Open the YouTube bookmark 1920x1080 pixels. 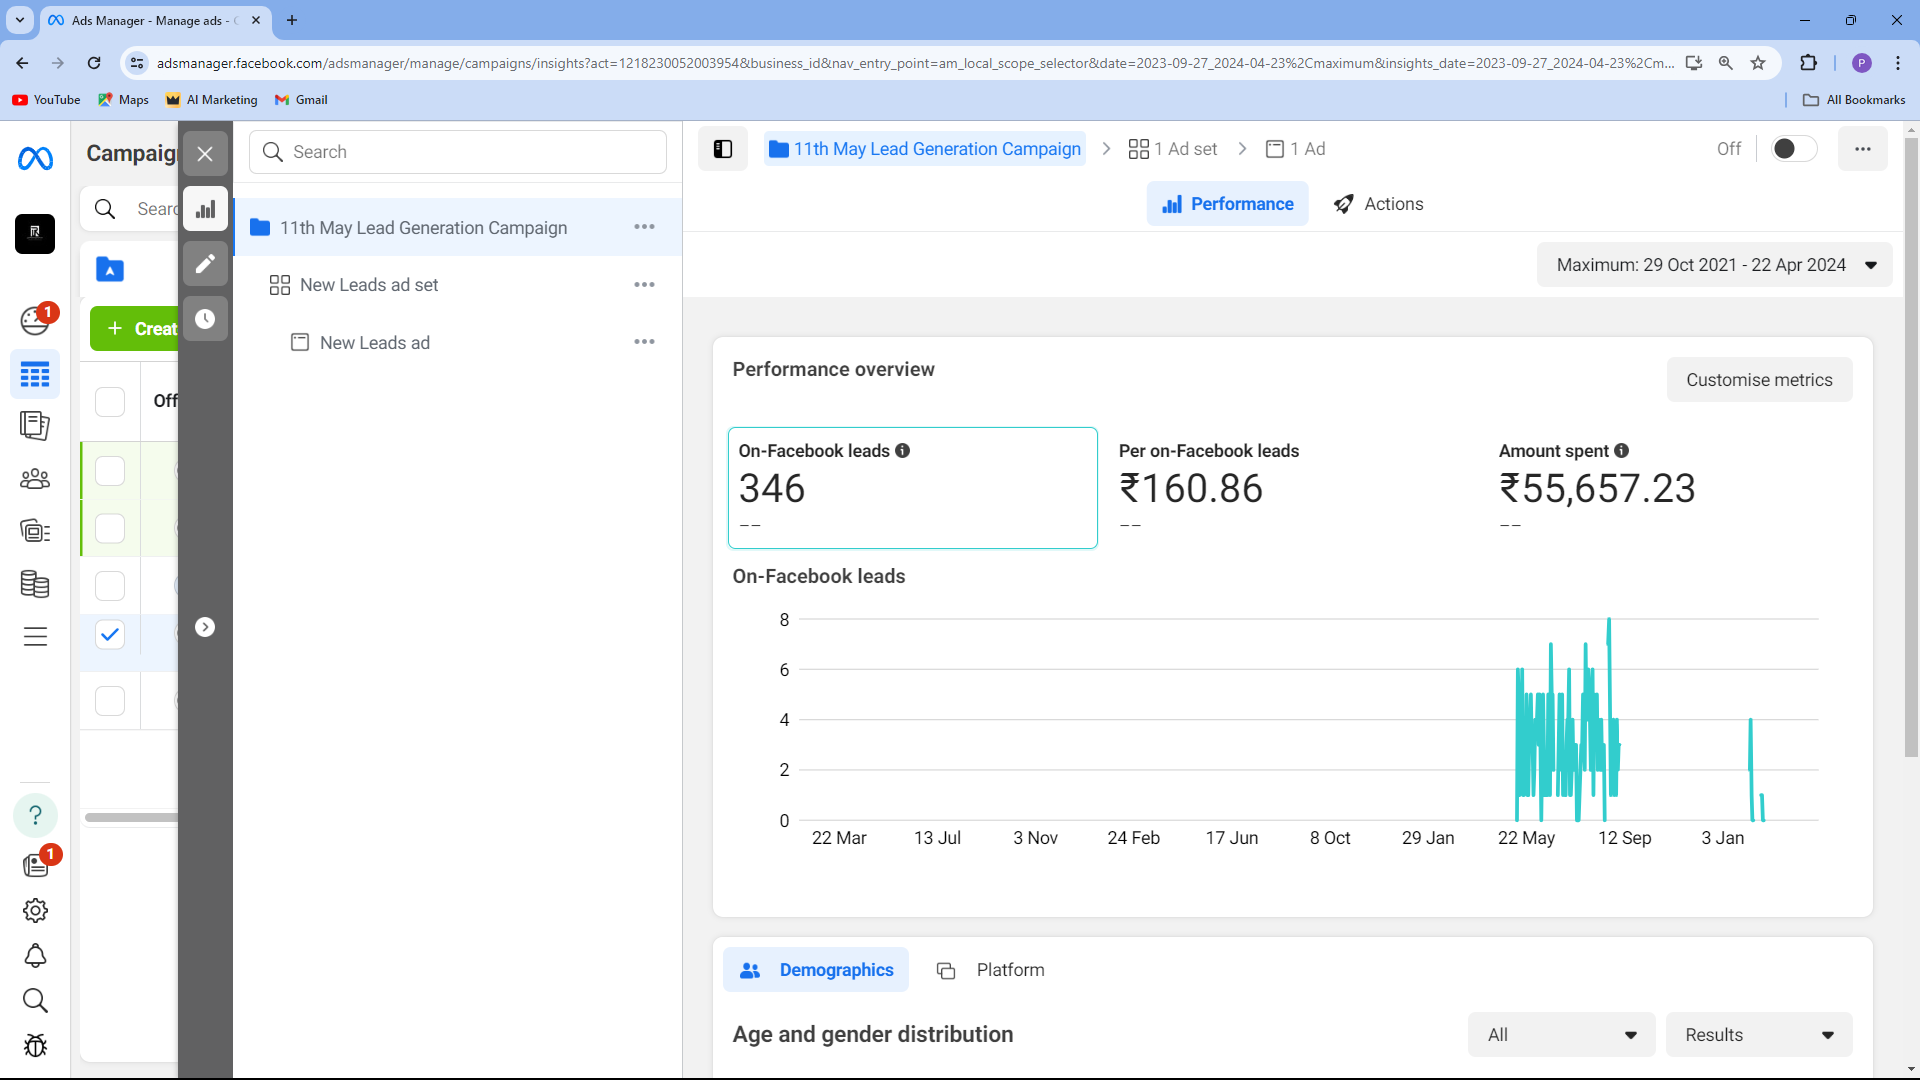(x=47, y=100)
